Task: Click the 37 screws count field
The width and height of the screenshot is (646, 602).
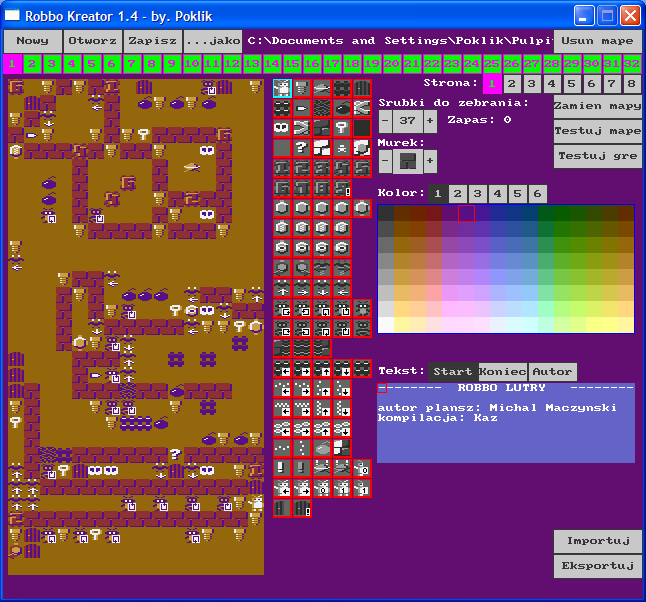Action: pos(407,121)
